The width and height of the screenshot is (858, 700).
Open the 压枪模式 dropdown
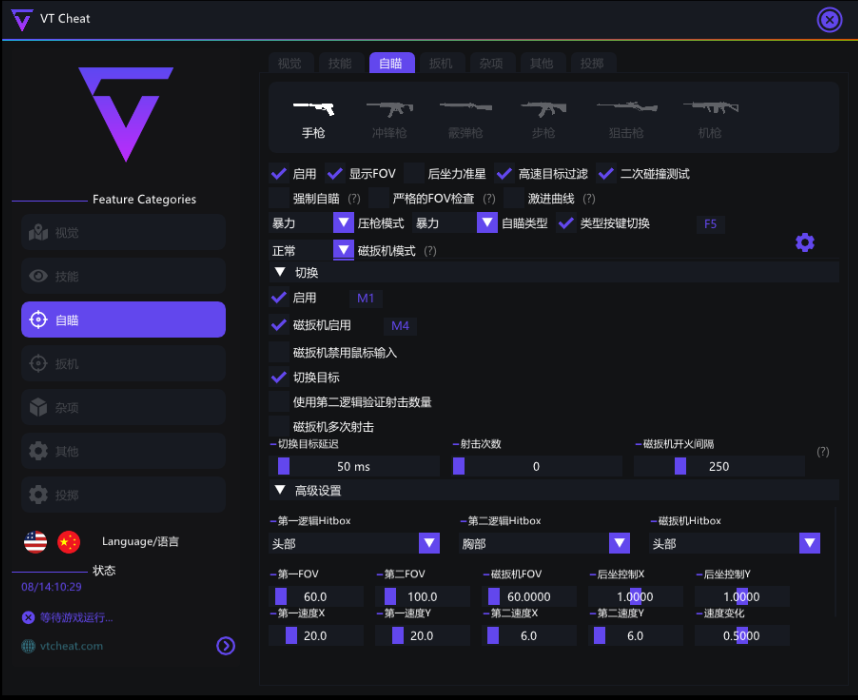[x=311, y=223]
